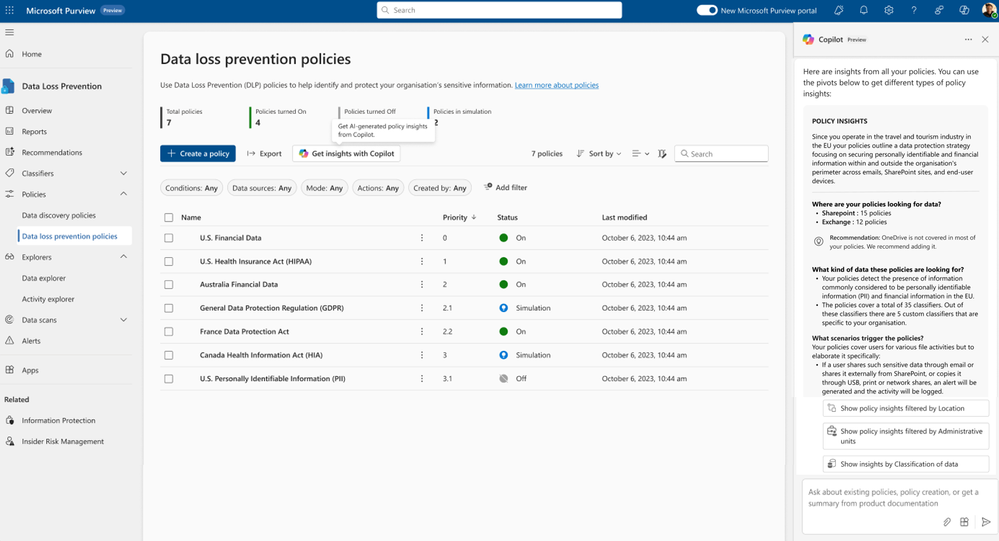Open the Actions: Any filter

[x=378, y=188]
